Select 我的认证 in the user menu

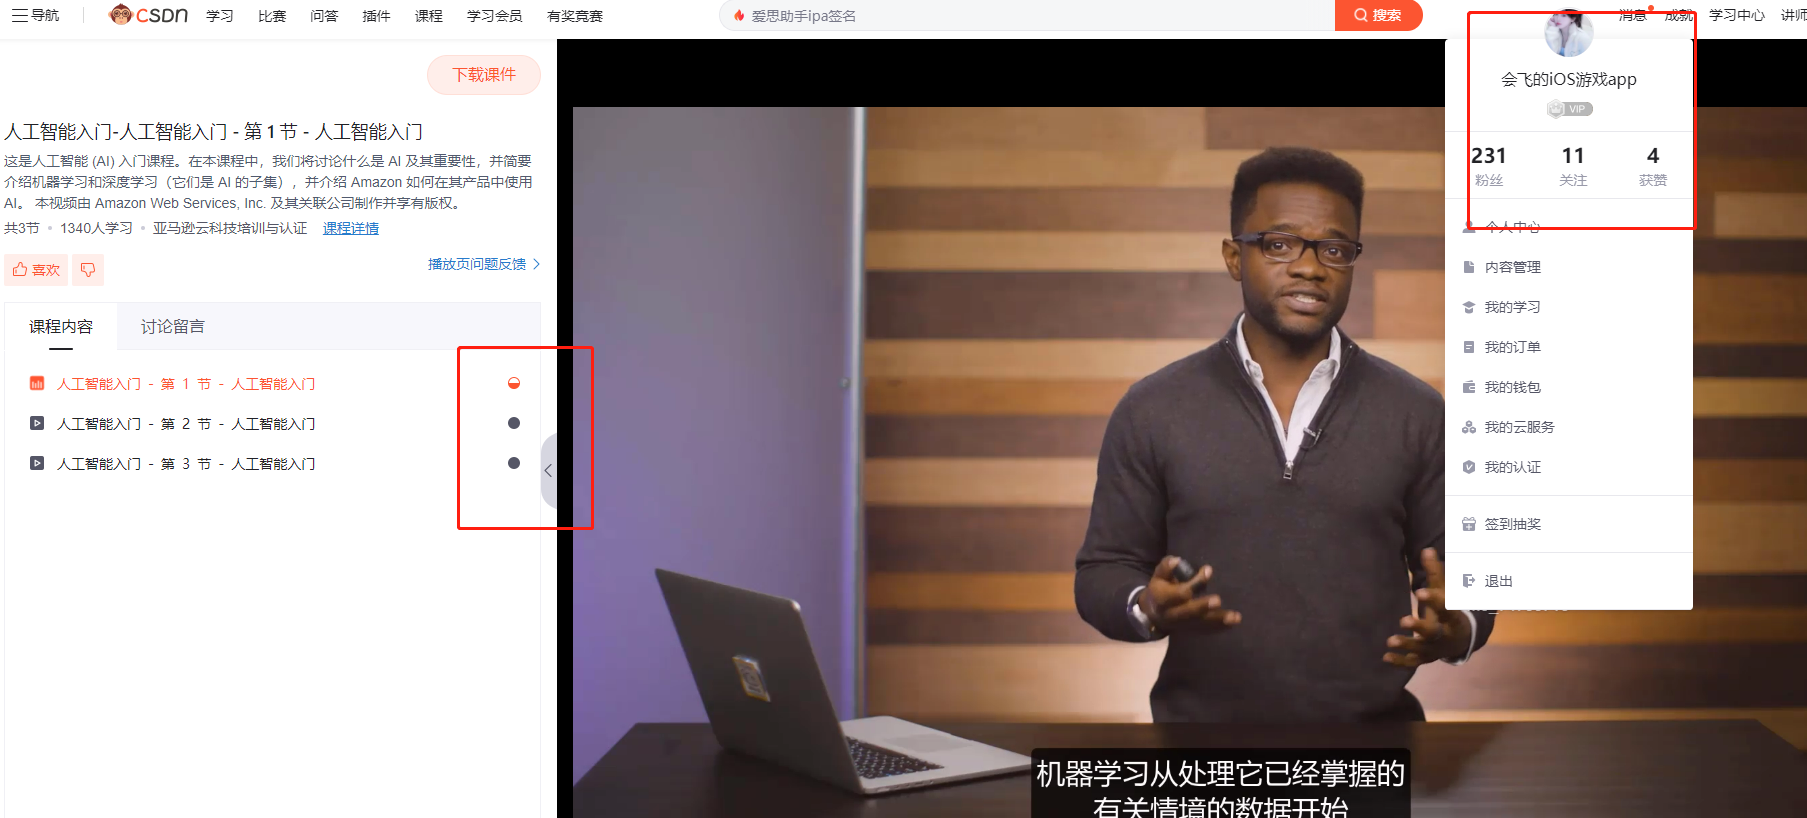1512,467
